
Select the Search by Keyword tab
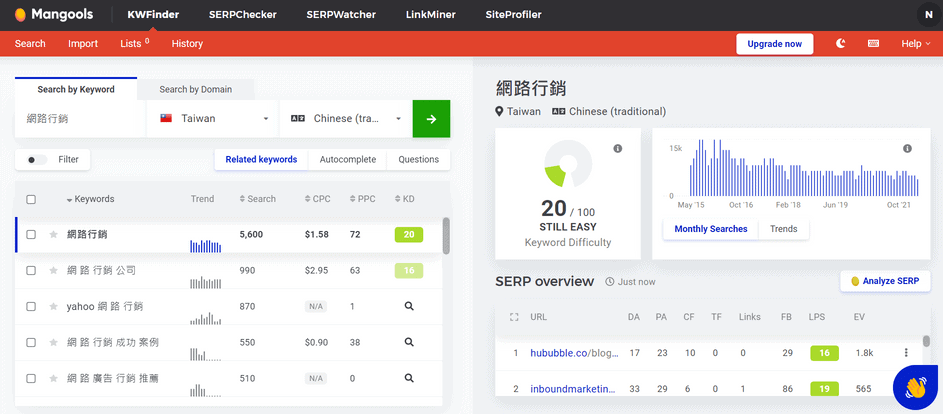76,89
